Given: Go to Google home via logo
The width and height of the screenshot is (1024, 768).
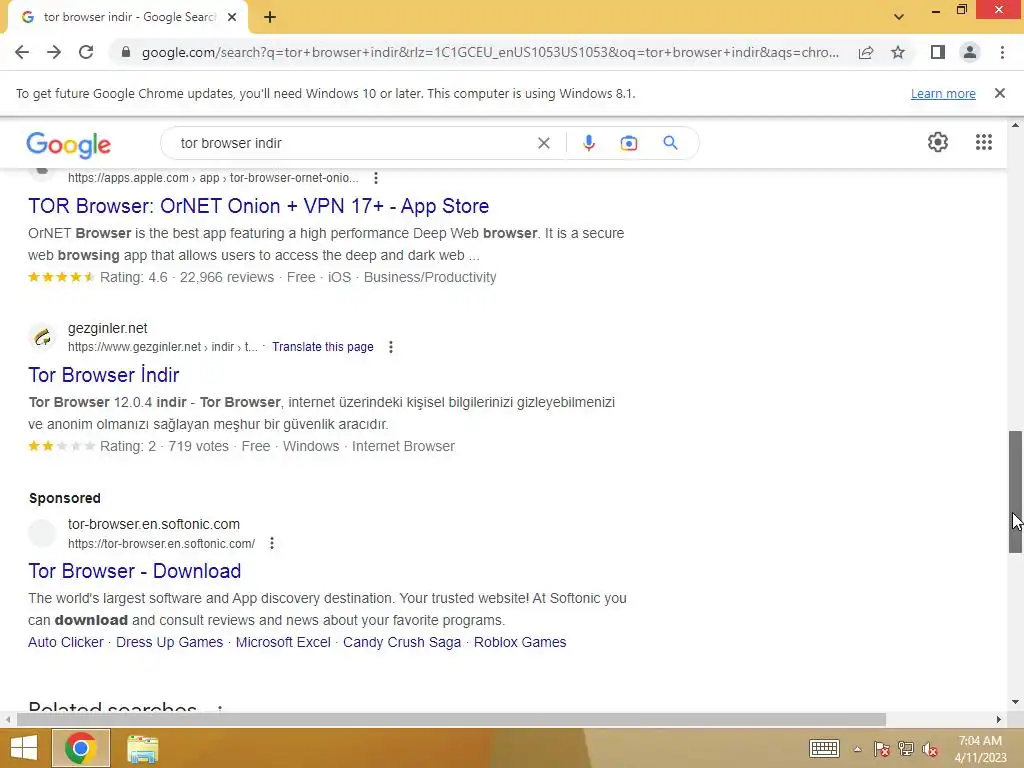Looking at the screenshot, I should [x=69, y=145].
